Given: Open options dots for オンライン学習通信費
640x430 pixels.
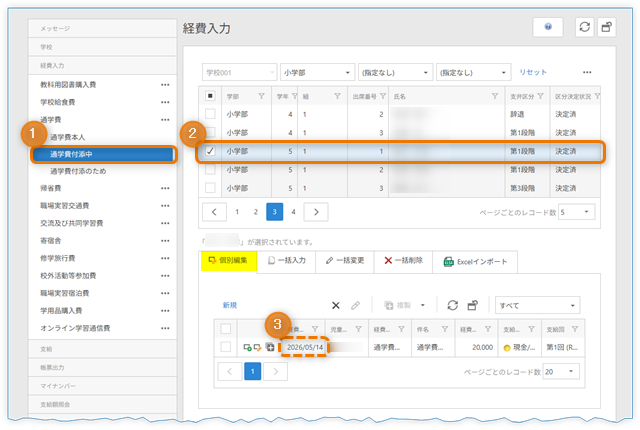Looking at the screenshot, I should [165, 328].
